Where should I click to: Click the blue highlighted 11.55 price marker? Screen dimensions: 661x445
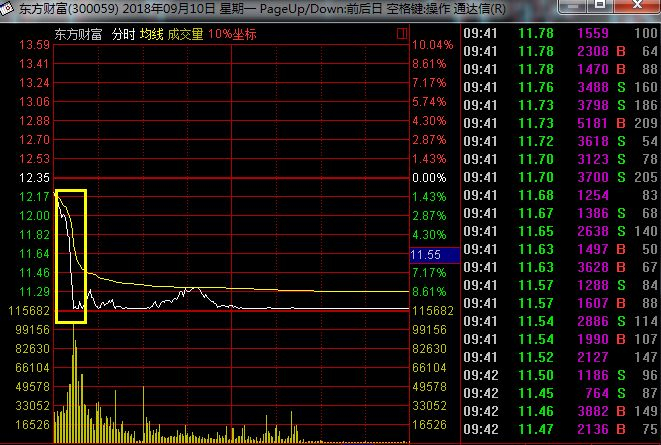435,255
